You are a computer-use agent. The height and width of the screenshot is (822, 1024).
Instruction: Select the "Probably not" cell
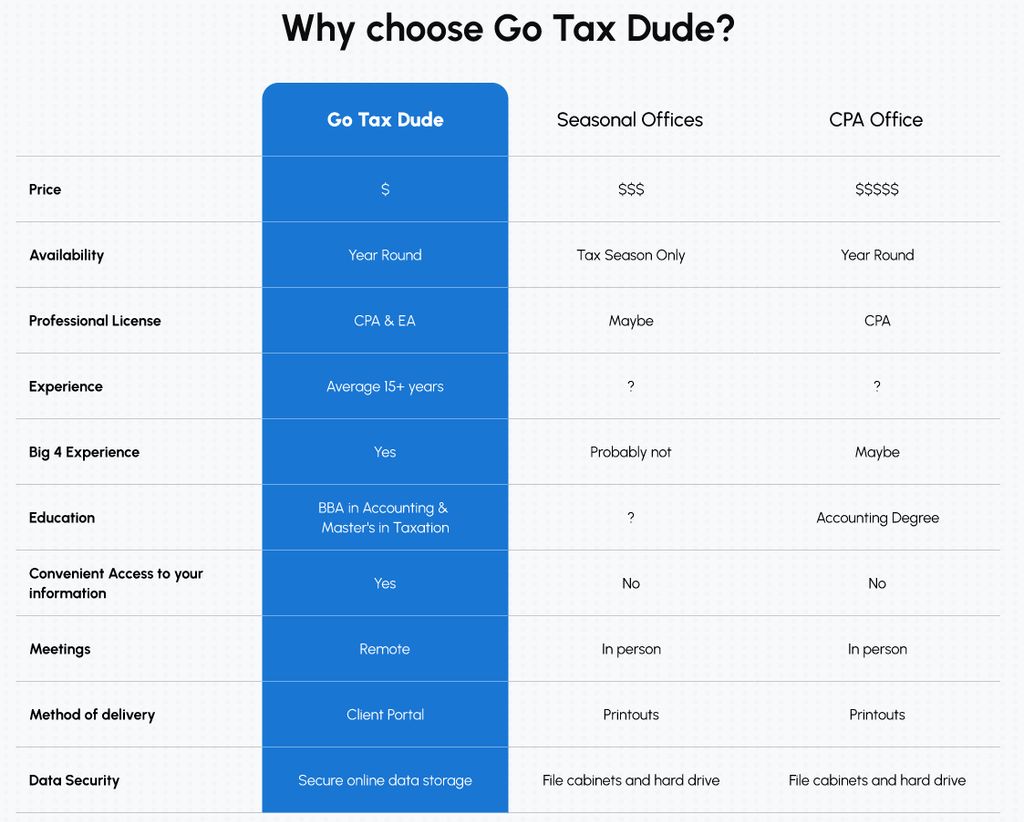[x=631, y=452]
